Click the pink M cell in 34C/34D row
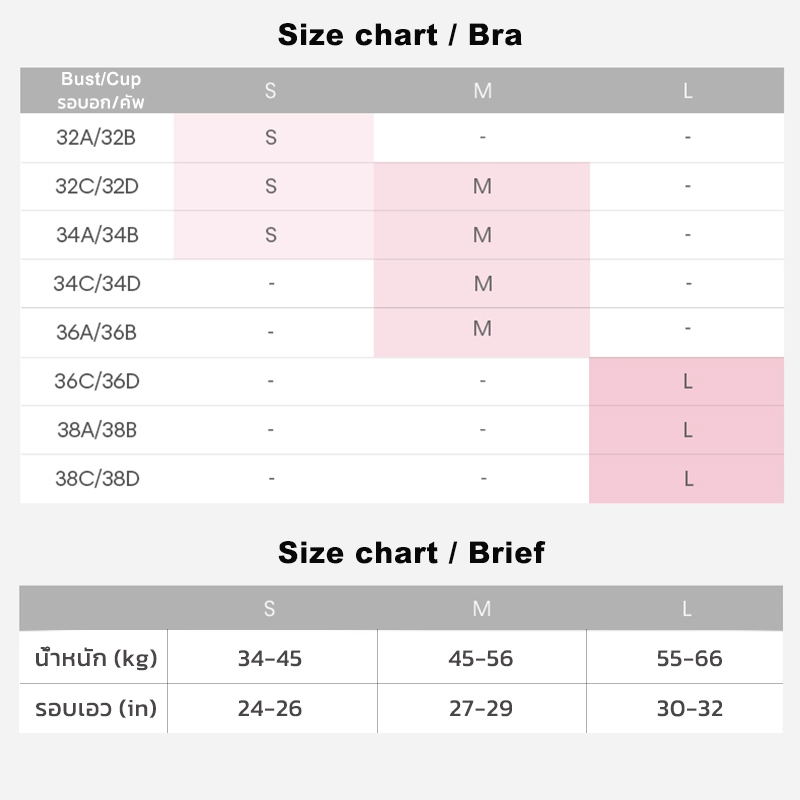The width and height of the screenshot is (800, 800). (483, 284)
